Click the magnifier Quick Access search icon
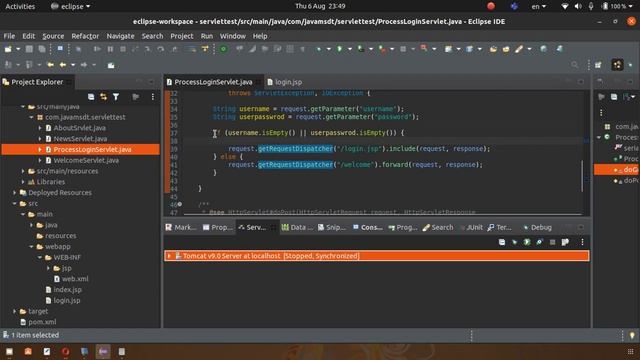 coord(575,65)
